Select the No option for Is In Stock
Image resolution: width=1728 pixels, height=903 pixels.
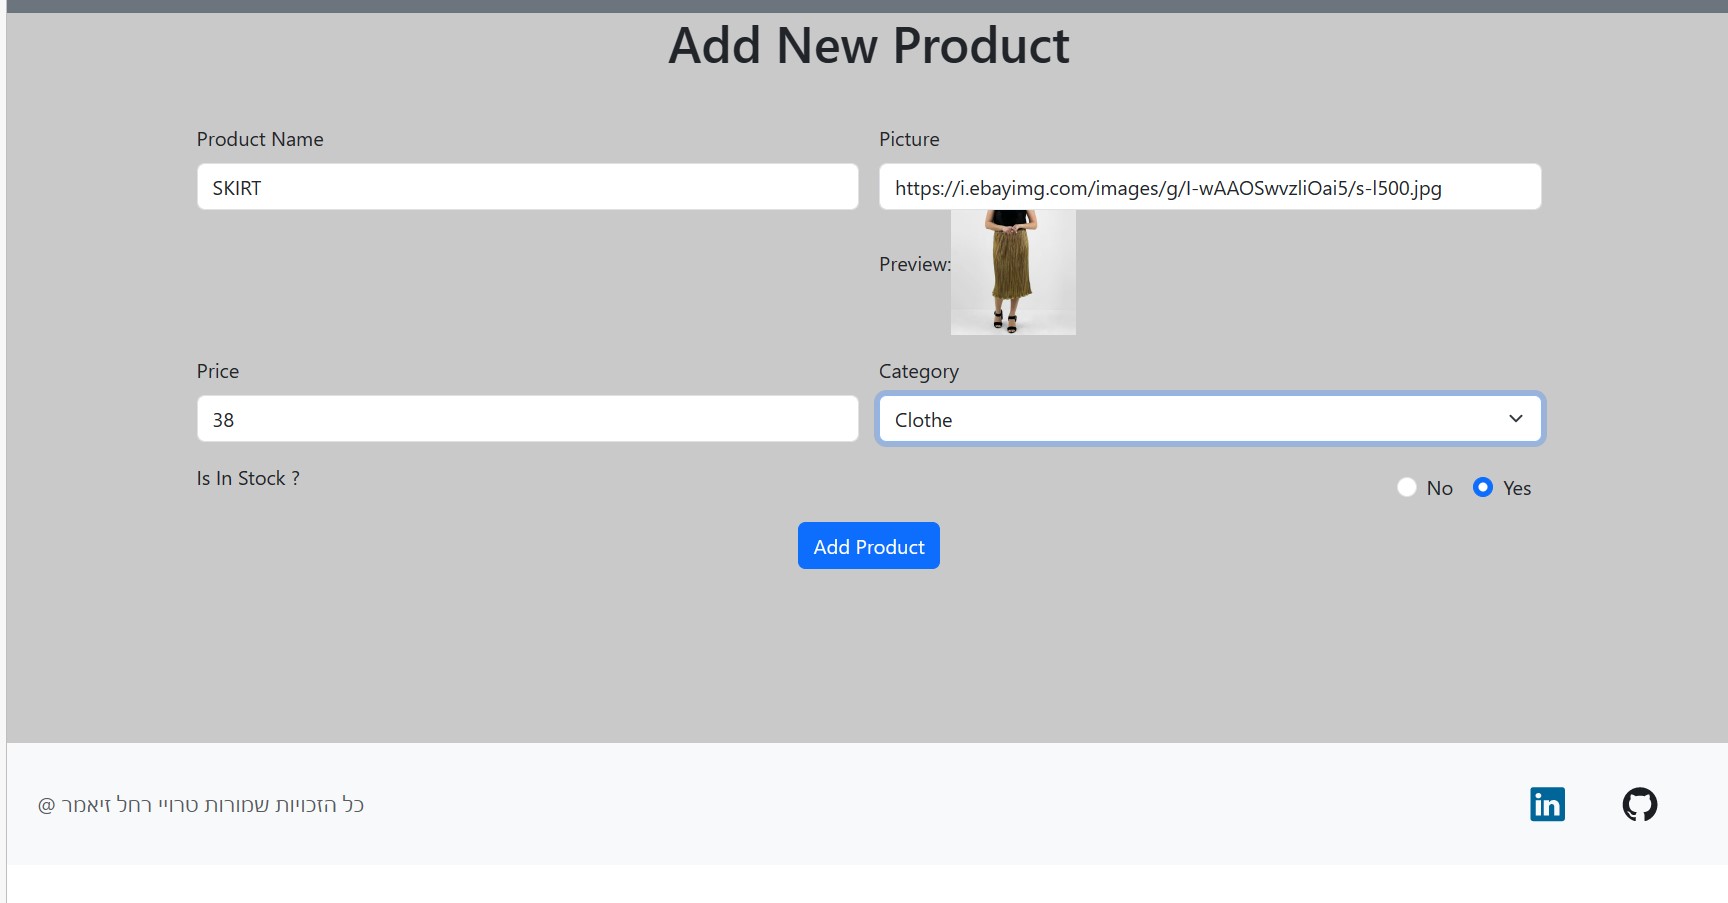click(1407, 488)
